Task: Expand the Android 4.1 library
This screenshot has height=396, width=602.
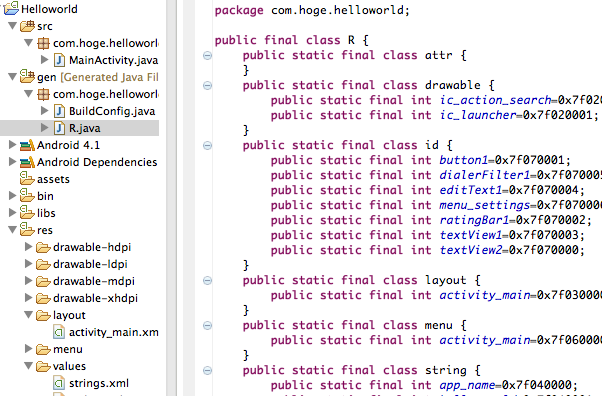Action: click(x=12, y=144)
